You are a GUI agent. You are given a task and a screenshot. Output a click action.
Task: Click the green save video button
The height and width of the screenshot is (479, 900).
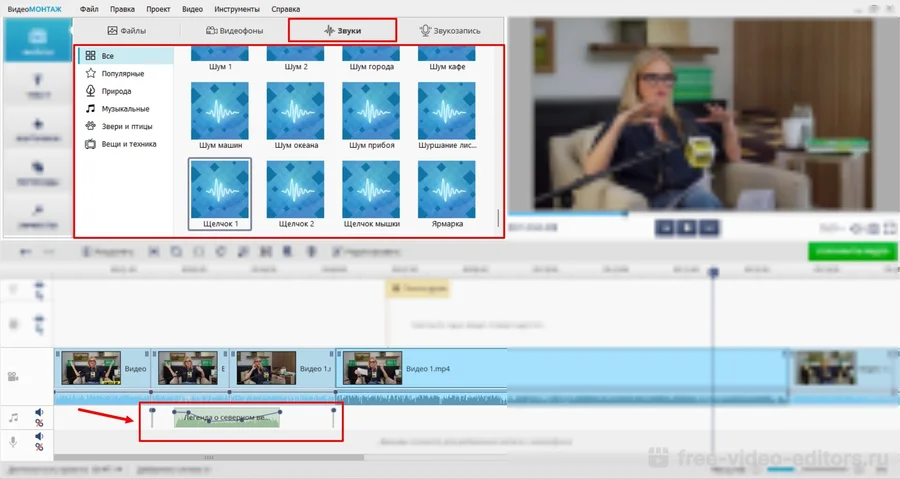pos(852,252)
